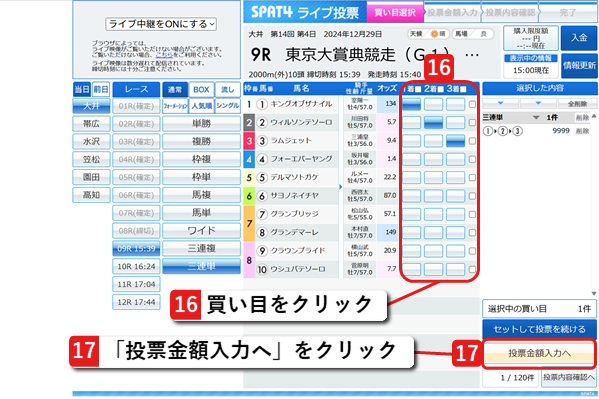Image resolution: width=599 pixels, height=399 pixels.
Task: Select the 三連複 bet type
Action: [x=201, y=248]
